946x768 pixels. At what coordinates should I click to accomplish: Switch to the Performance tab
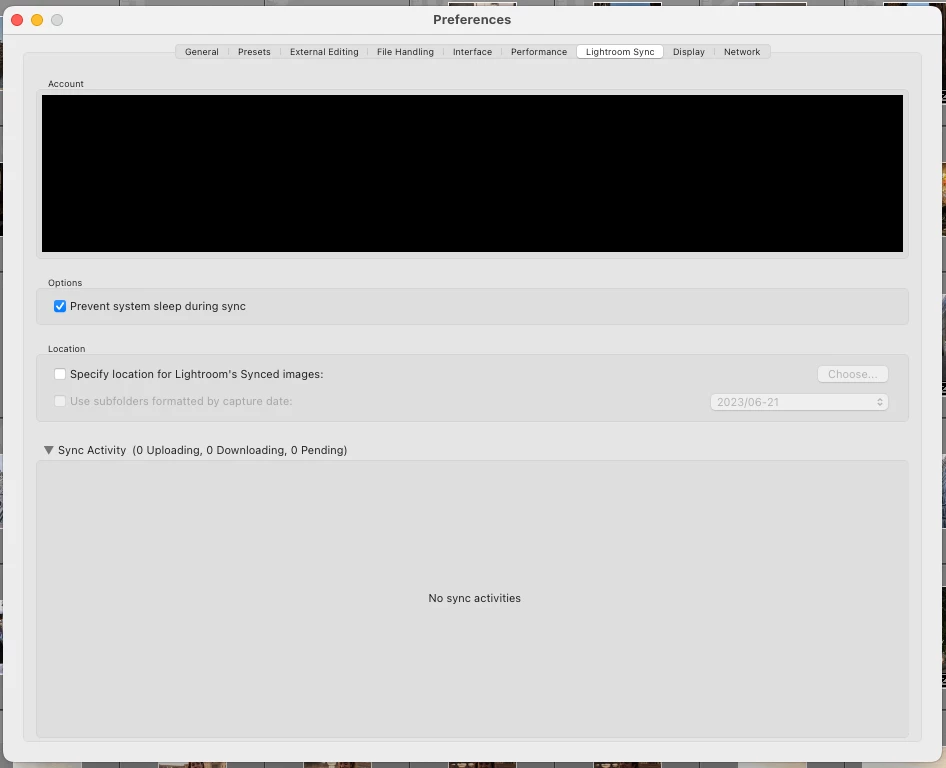539,52
